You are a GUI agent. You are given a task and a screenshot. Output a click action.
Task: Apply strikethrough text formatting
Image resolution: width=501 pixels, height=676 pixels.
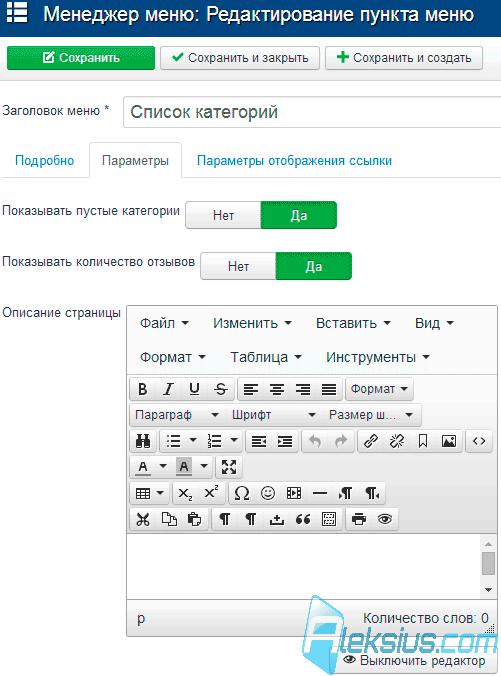tap(221, 389)
